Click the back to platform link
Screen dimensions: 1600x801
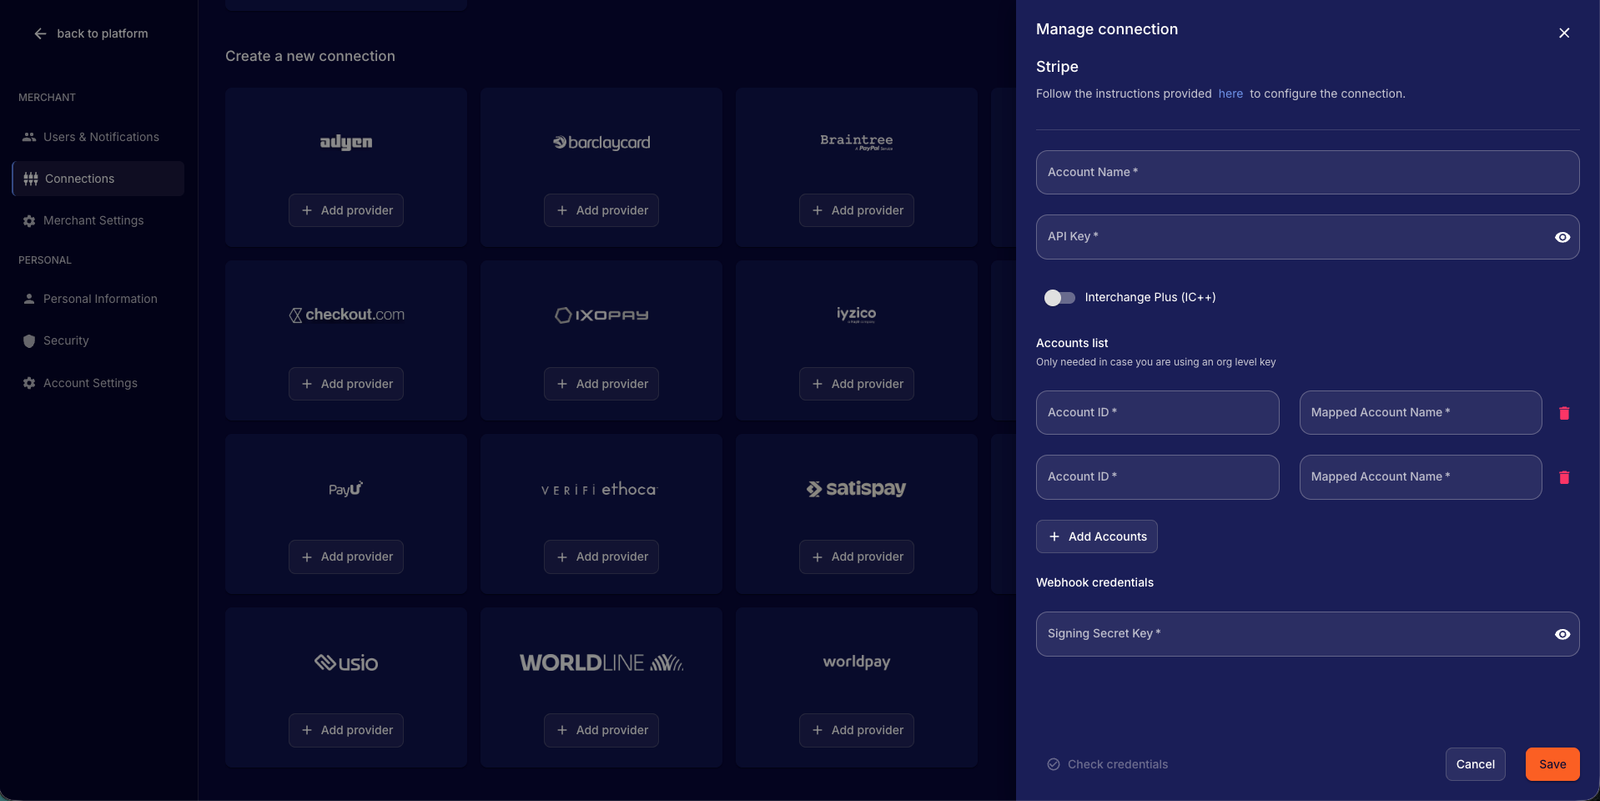tap(102, 34)
